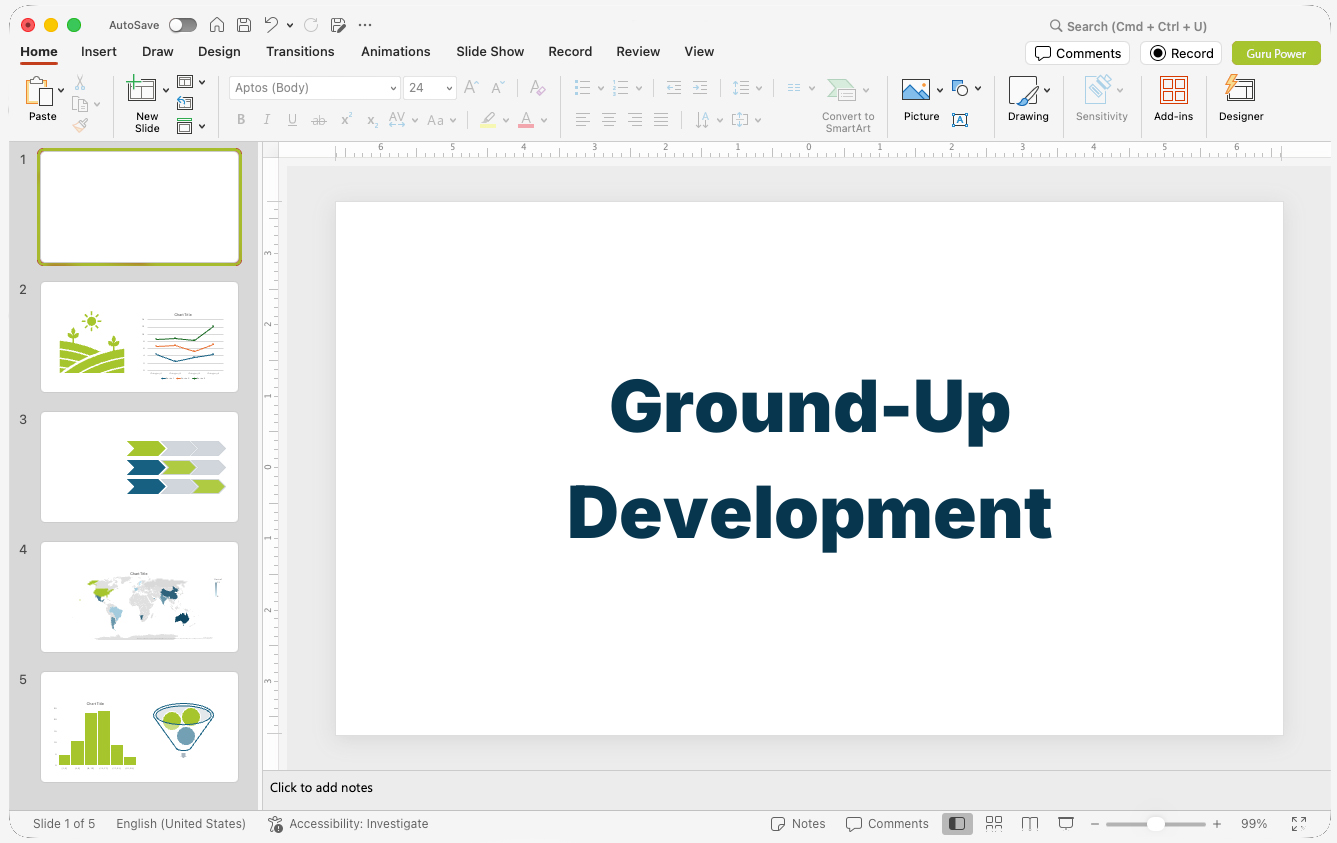The image size is (1337, 843).
Task: Click the Increase Indent icon
Action: click(700, 88)
